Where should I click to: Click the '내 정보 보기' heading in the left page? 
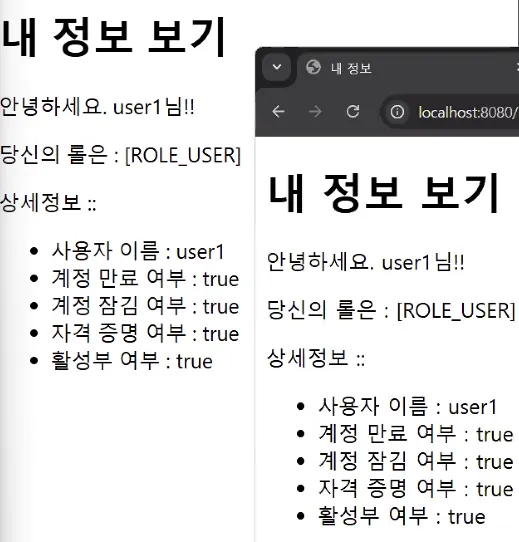pyautogui.click(x=114, y=37)
